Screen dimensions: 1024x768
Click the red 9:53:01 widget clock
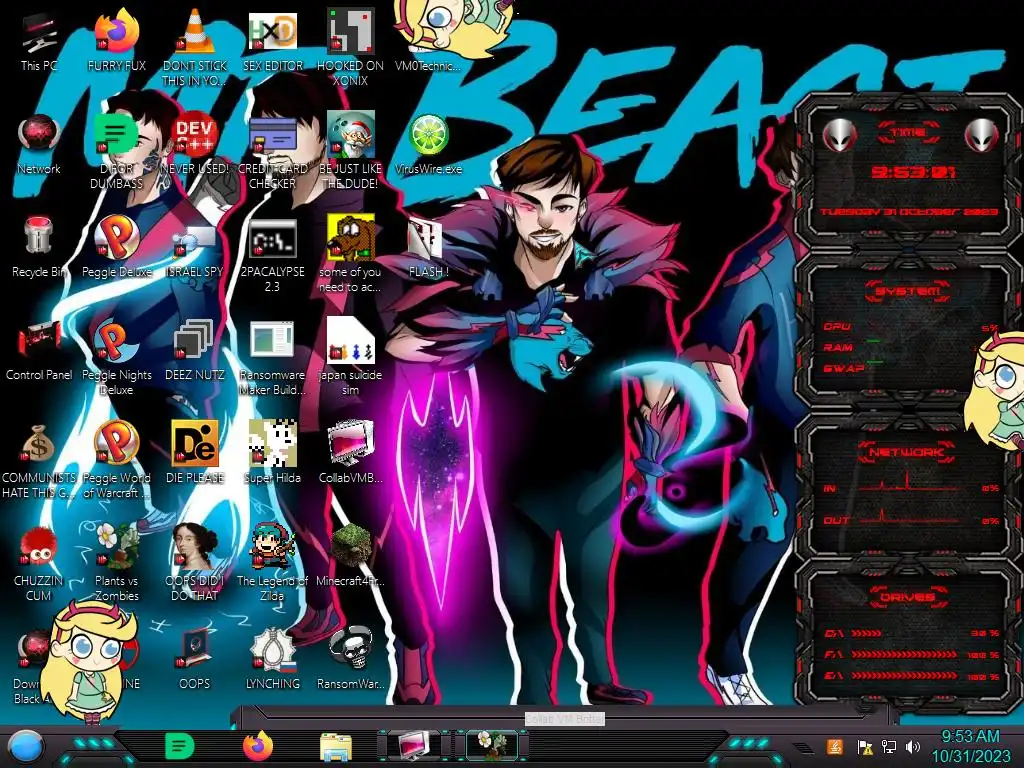[912, 172]
